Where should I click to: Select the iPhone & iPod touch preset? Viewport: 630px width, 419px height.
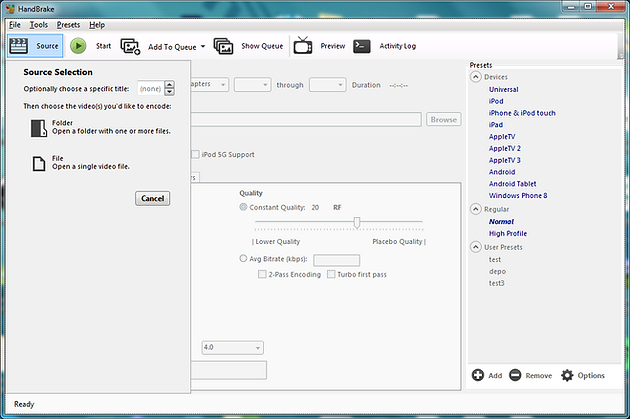click(x=522, y=113)
